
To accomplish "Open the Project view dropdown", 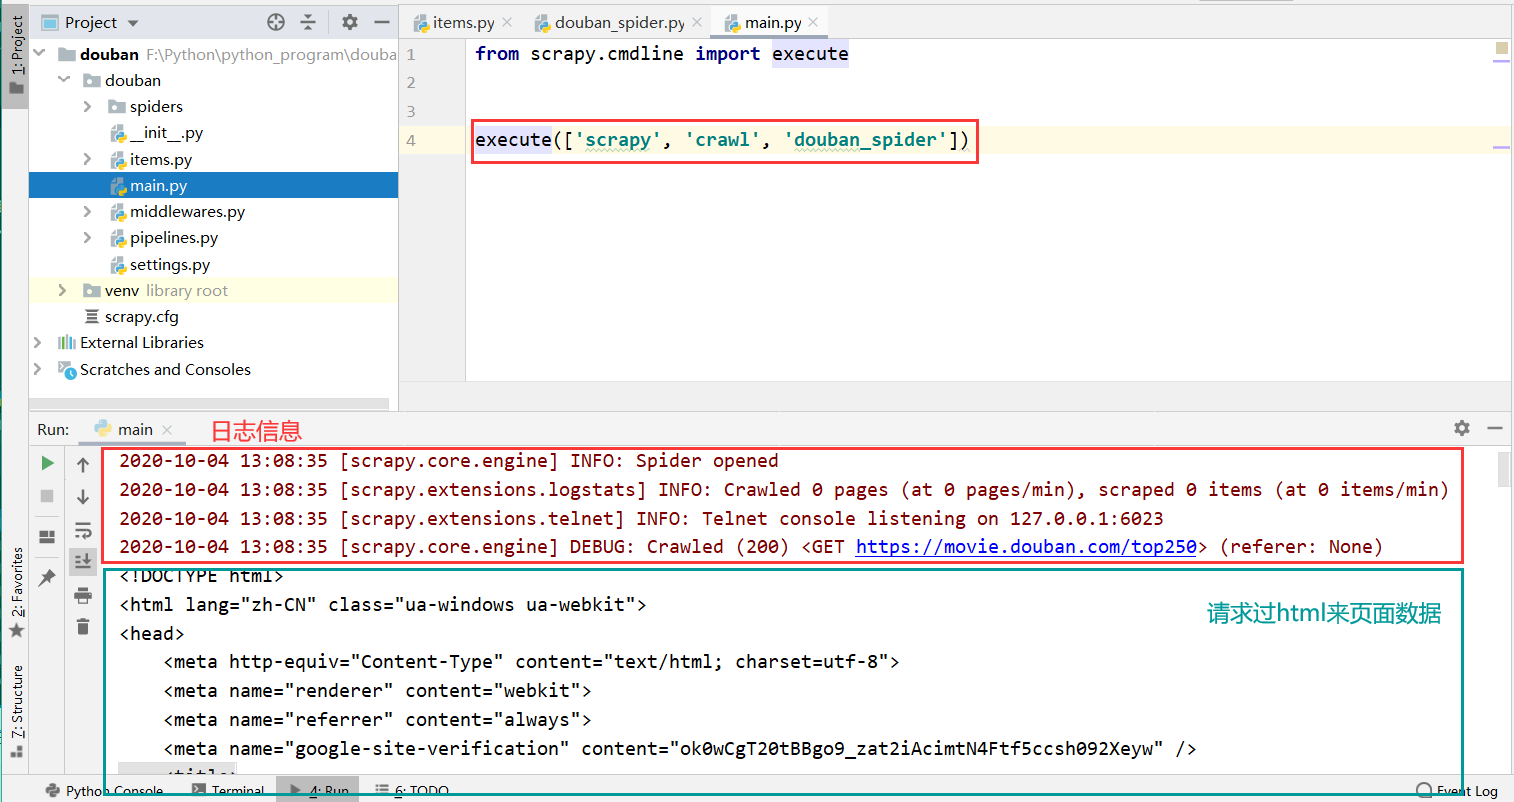I will click(134, 23).
